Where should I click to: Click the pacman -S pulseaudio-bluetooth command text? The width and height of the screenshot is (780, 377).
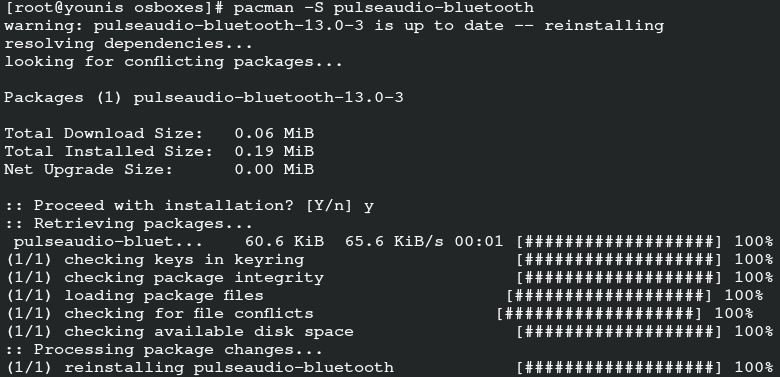384,8
